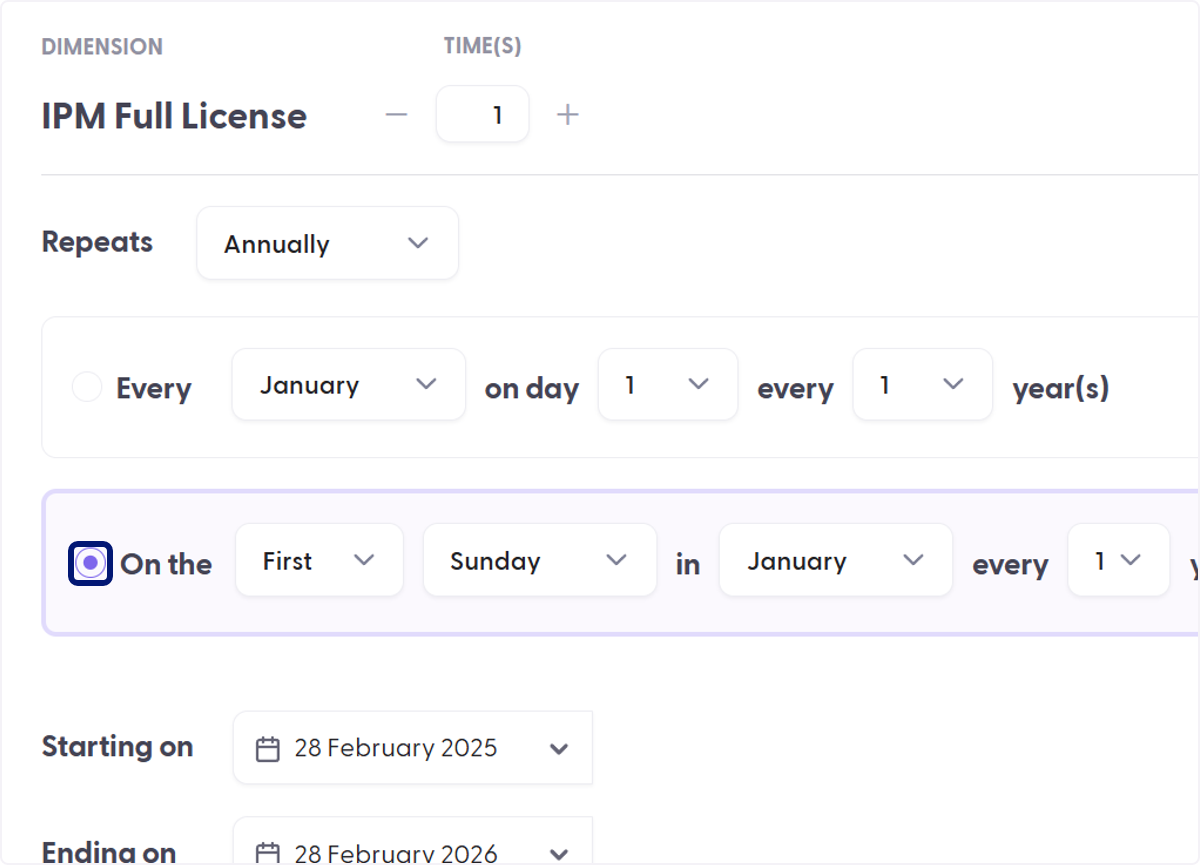
Task: Open the Repeats Annually dropdown
Action: tap(328, 243)
